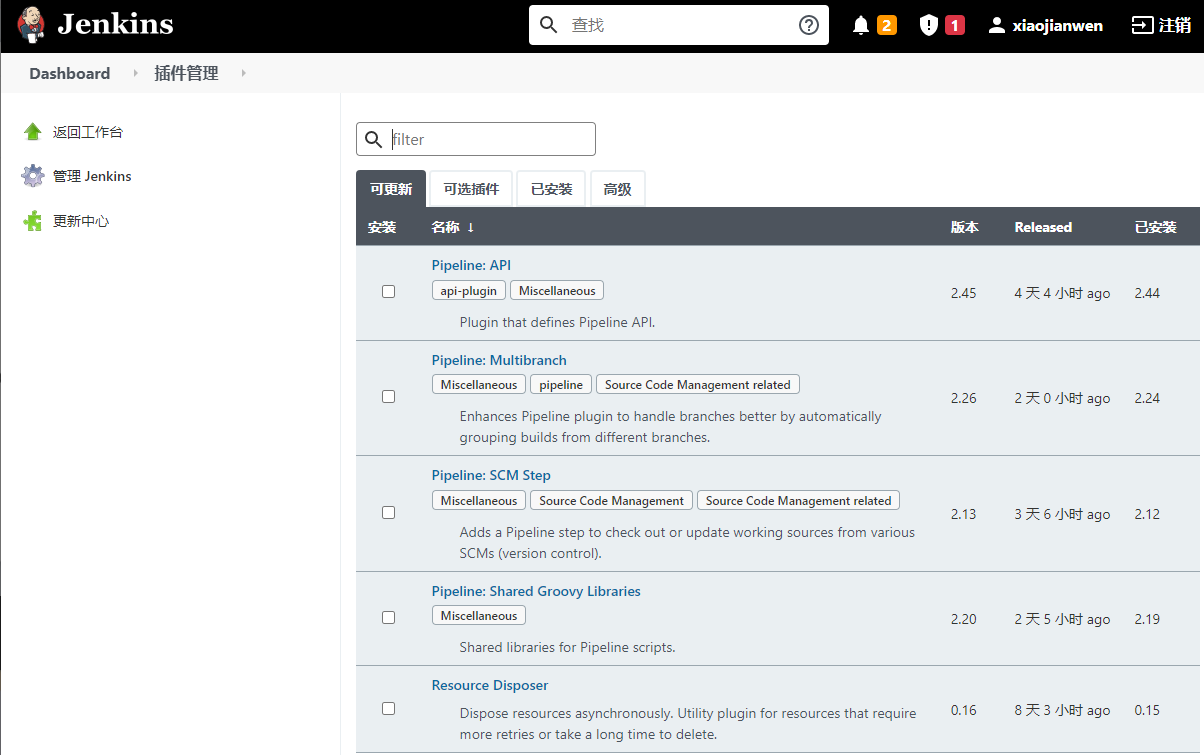The image size is (1204, 755).
Task: Check the Pipeline: SCM Step checkbox
Action: [389, 512]
